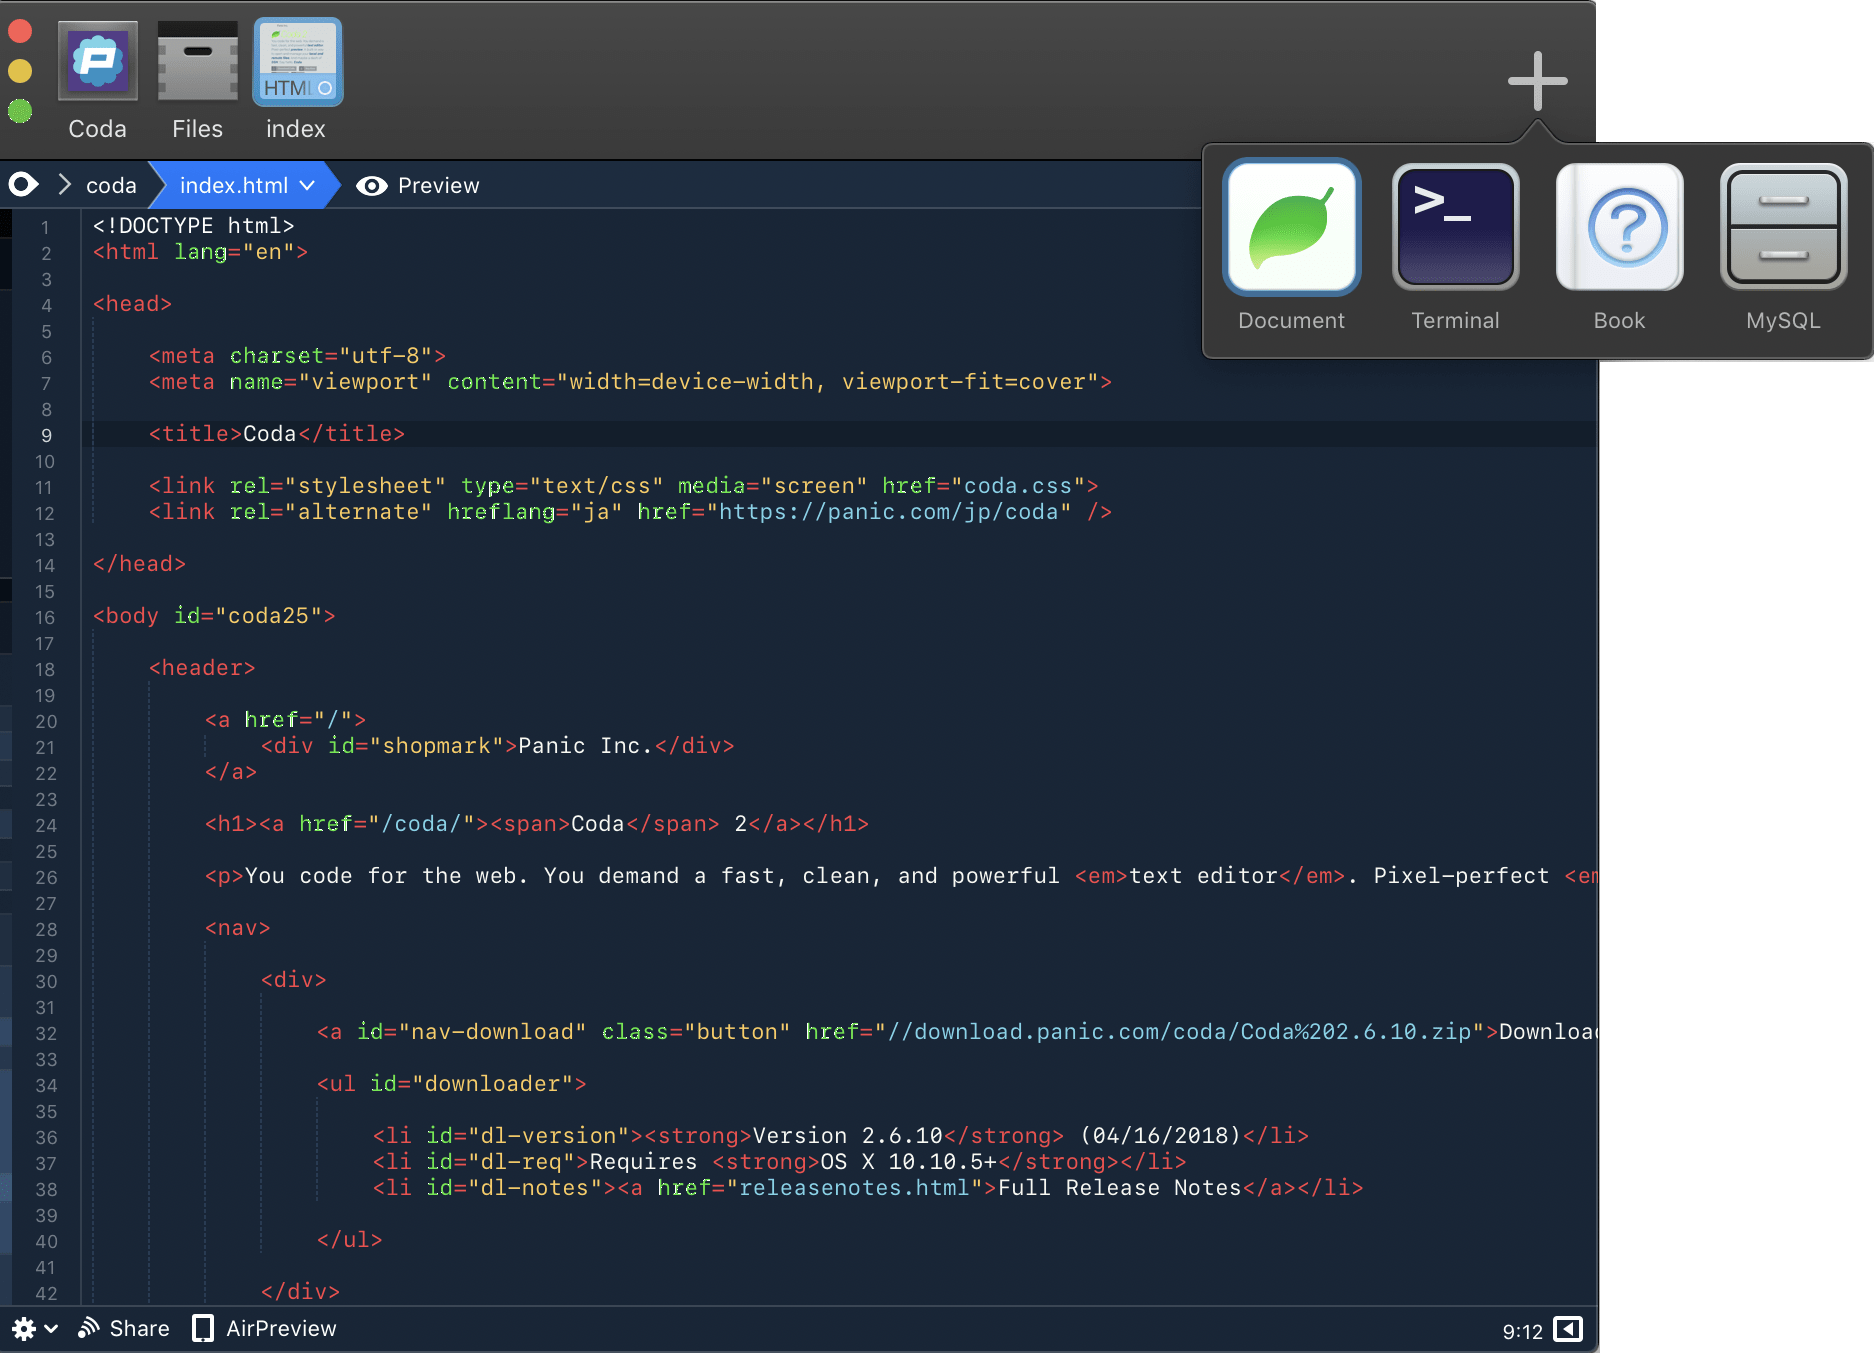Click line number 9 in gutter
The image size is (1874, 1353).
pyautogui.click(x=46, y=435)
